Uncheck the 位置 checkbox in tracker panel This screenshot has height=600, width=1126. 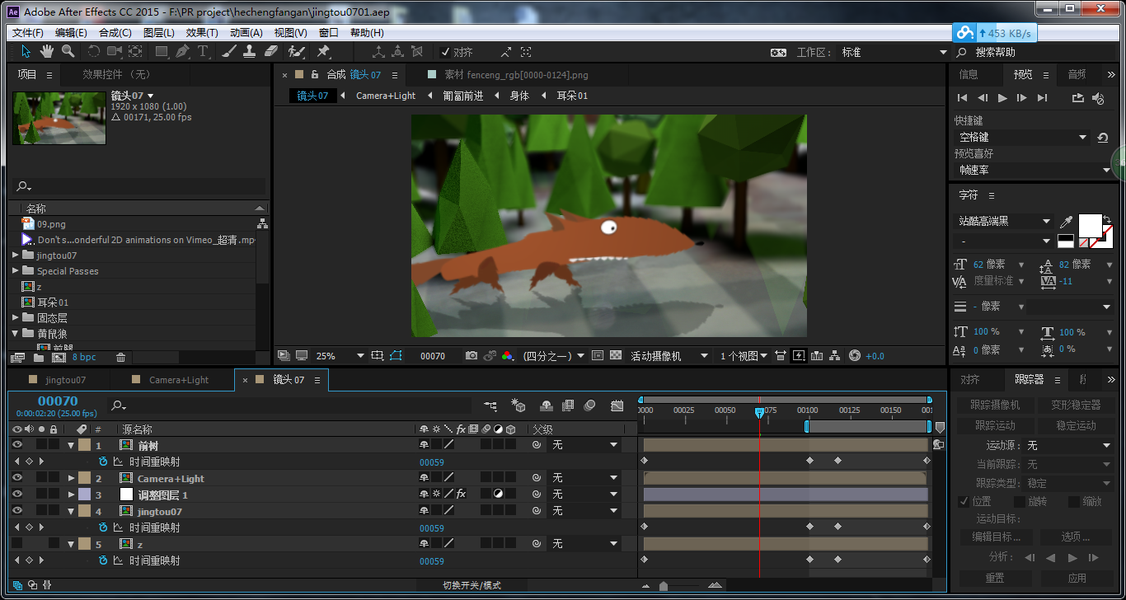pos(964,501)
